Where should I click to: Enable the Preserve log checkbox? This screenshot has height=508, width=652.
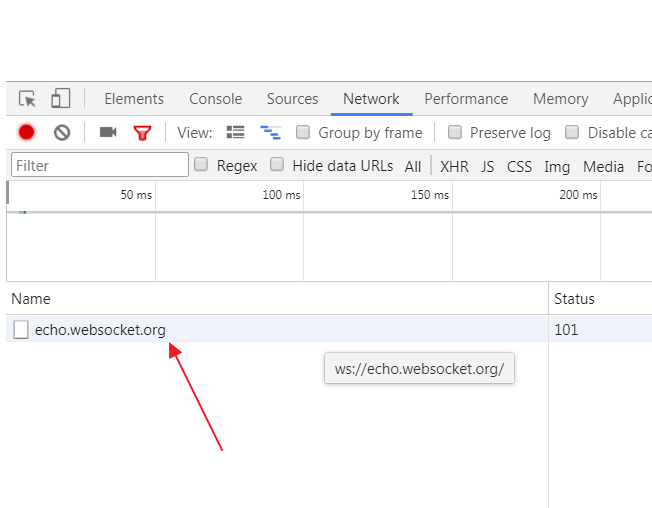pos(455,132)
